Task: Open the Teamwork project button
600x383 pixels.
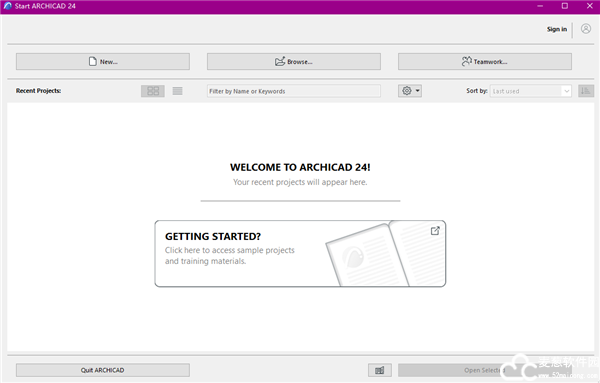Action: tap(484, 62)
